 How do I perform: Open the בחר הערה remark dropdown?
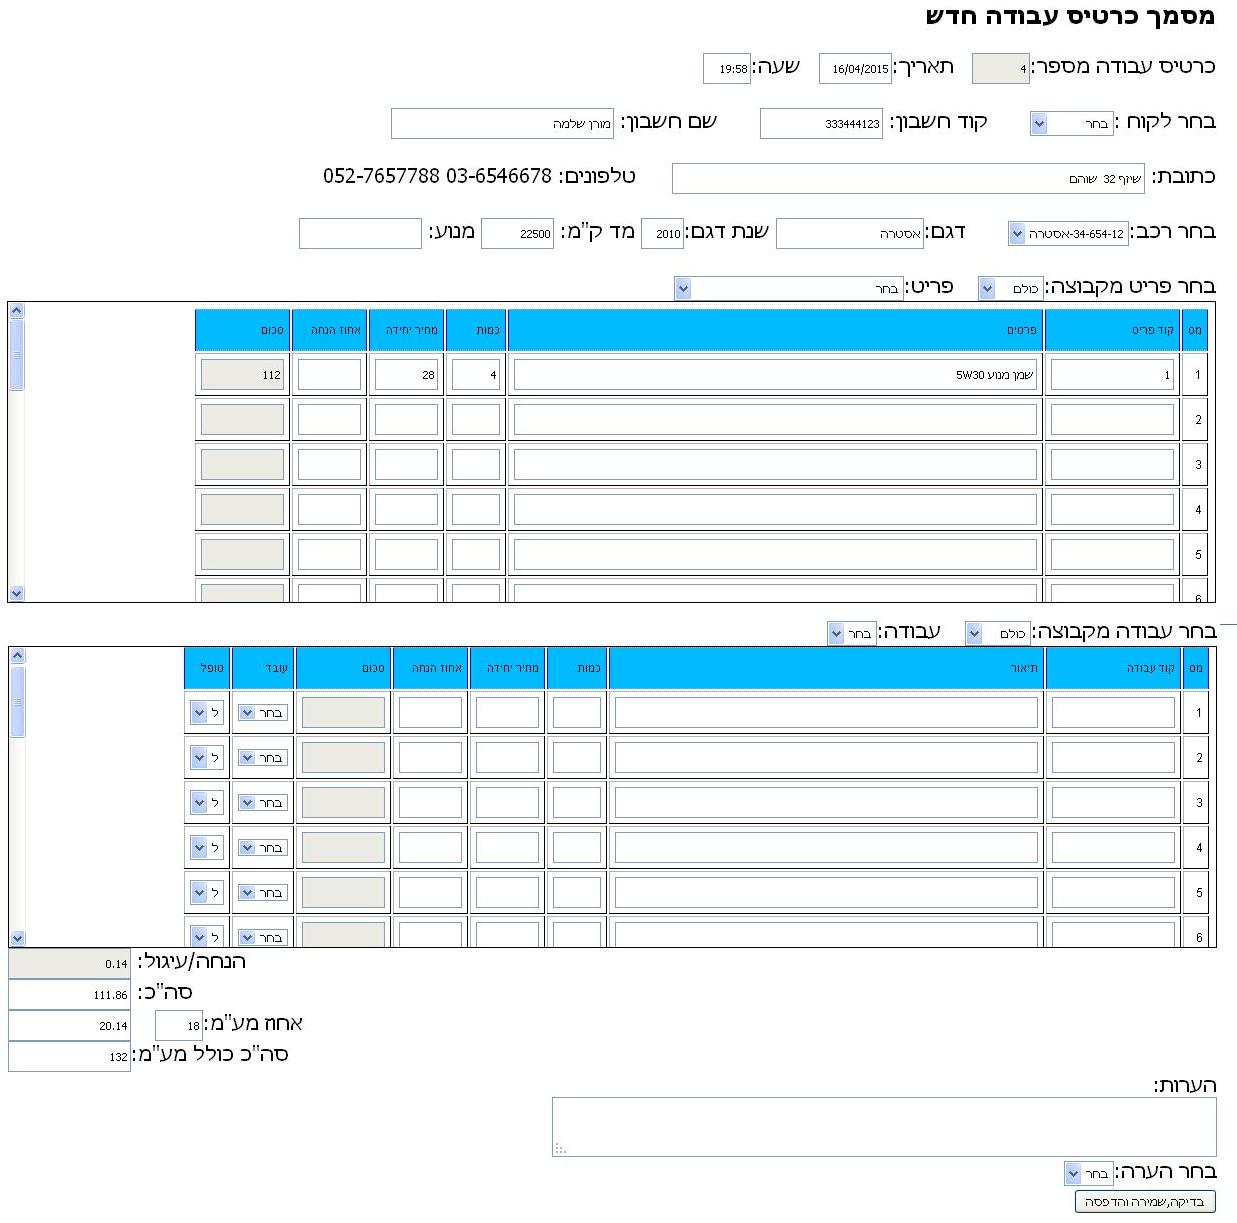[1088, 1173]
